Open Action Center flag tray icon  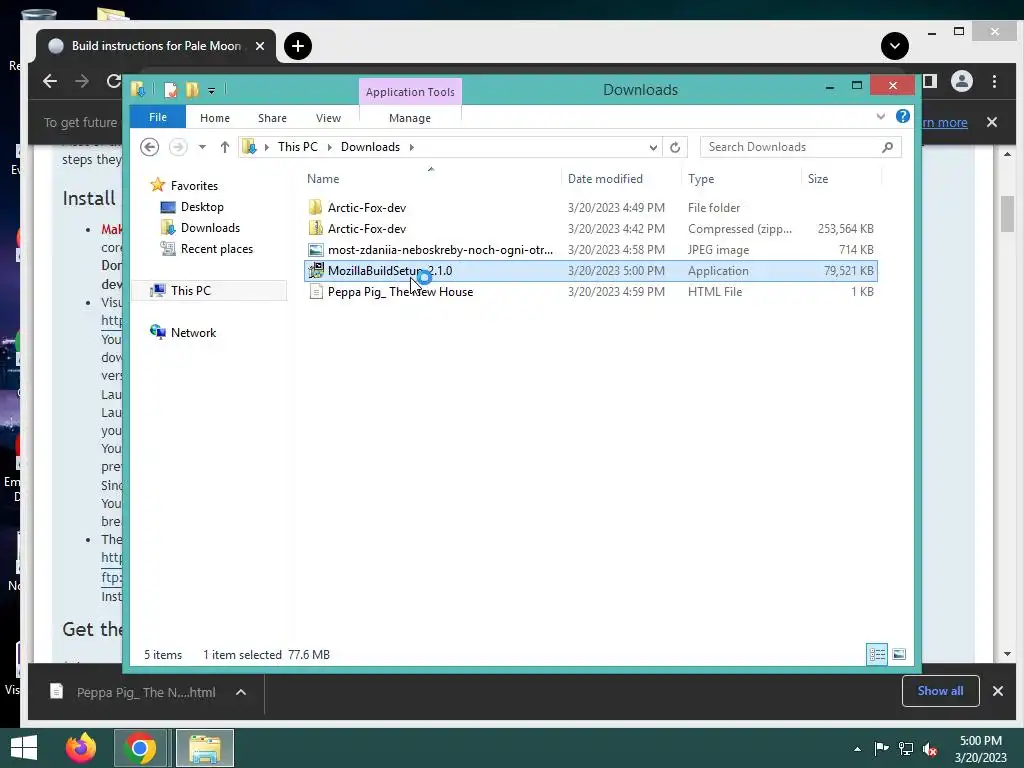tap(881, 749)
